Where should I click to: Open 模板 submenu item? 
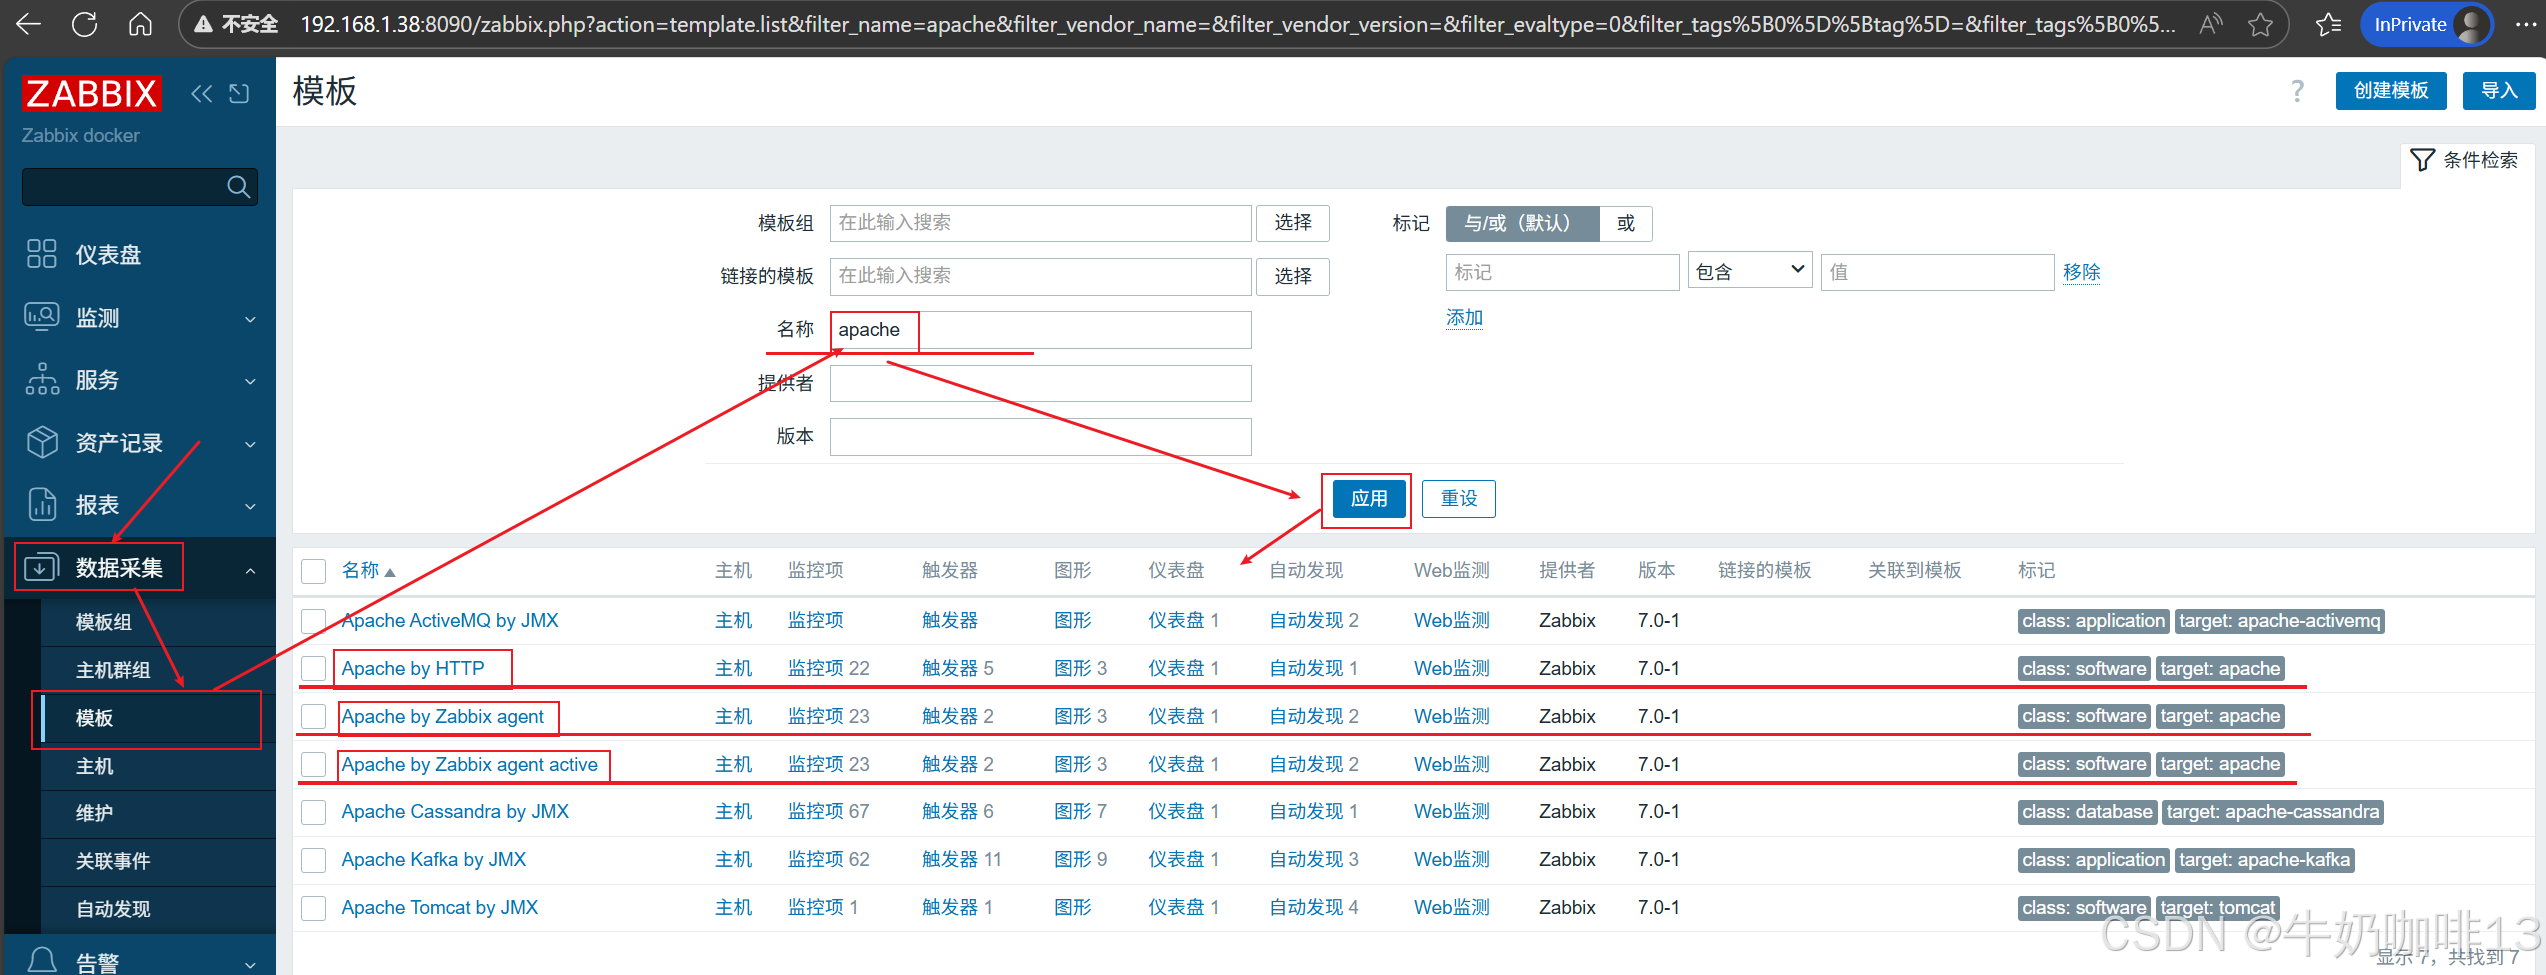coord(94,718)
